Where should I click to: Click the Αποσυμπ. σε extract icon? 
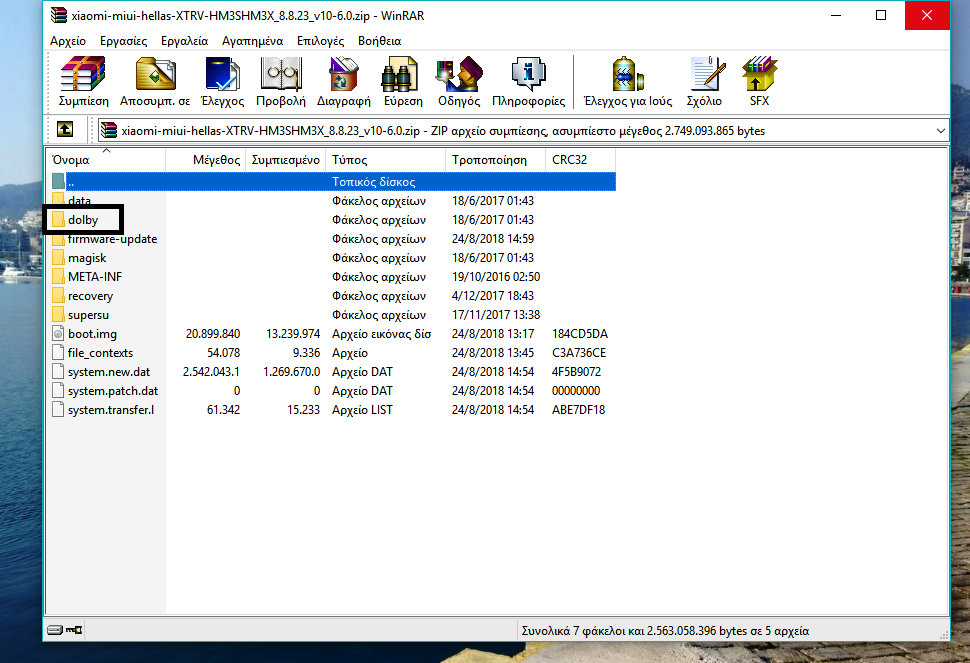(x=155, y=82)
